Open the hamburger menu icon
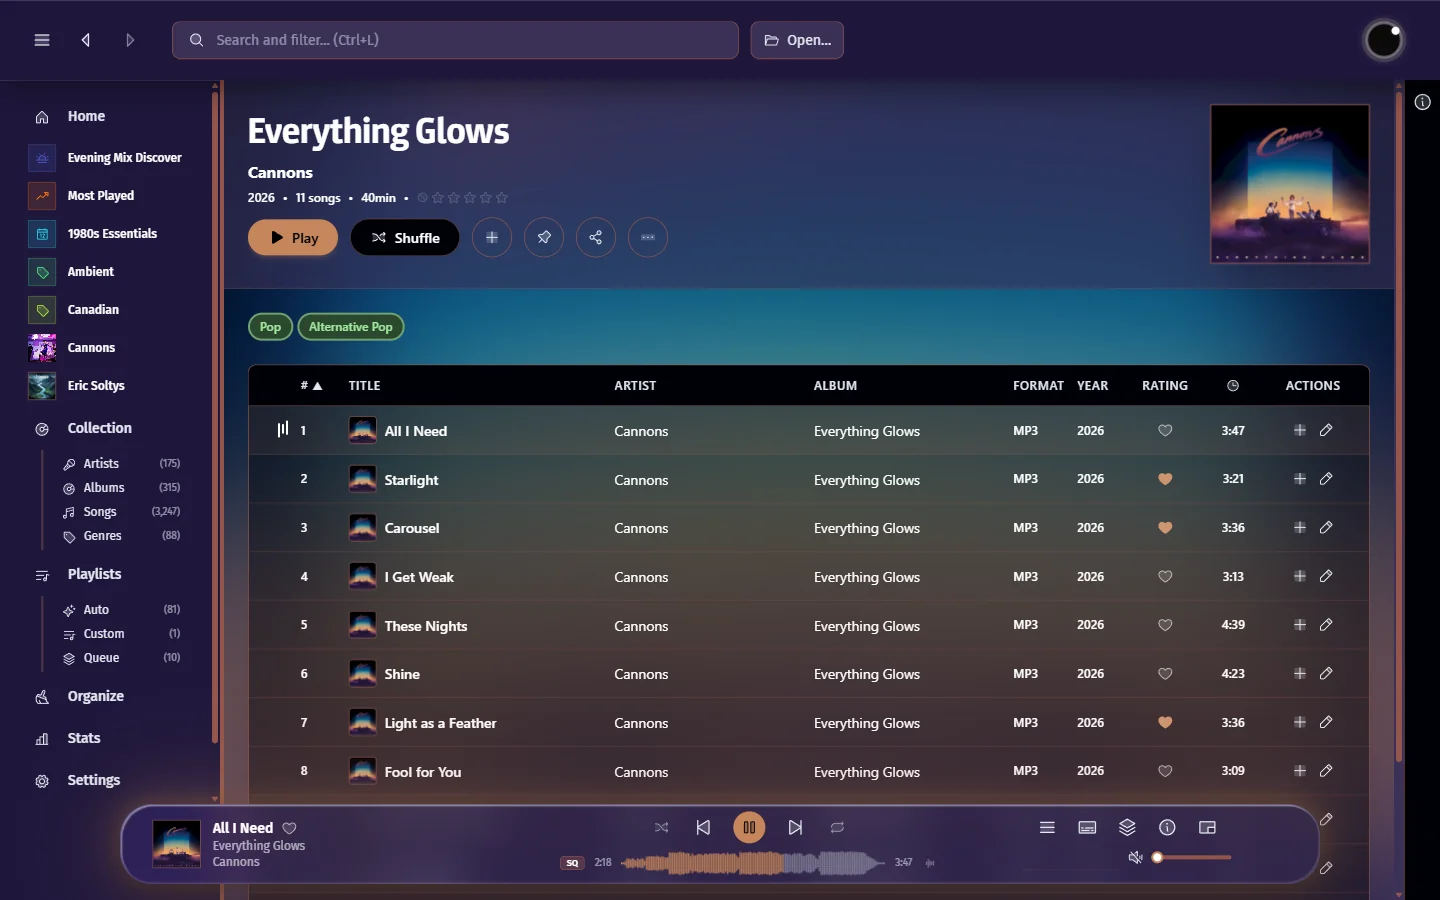This screenshot has width=1440, height=900. [42, 40]
